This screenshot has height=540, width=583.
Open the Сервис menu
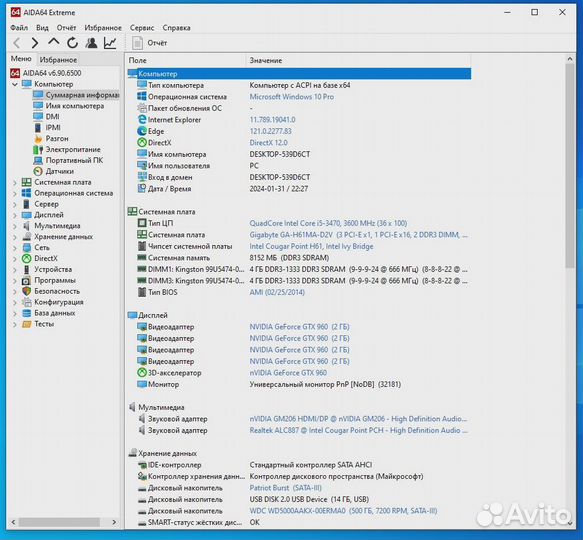pos(142,28)
